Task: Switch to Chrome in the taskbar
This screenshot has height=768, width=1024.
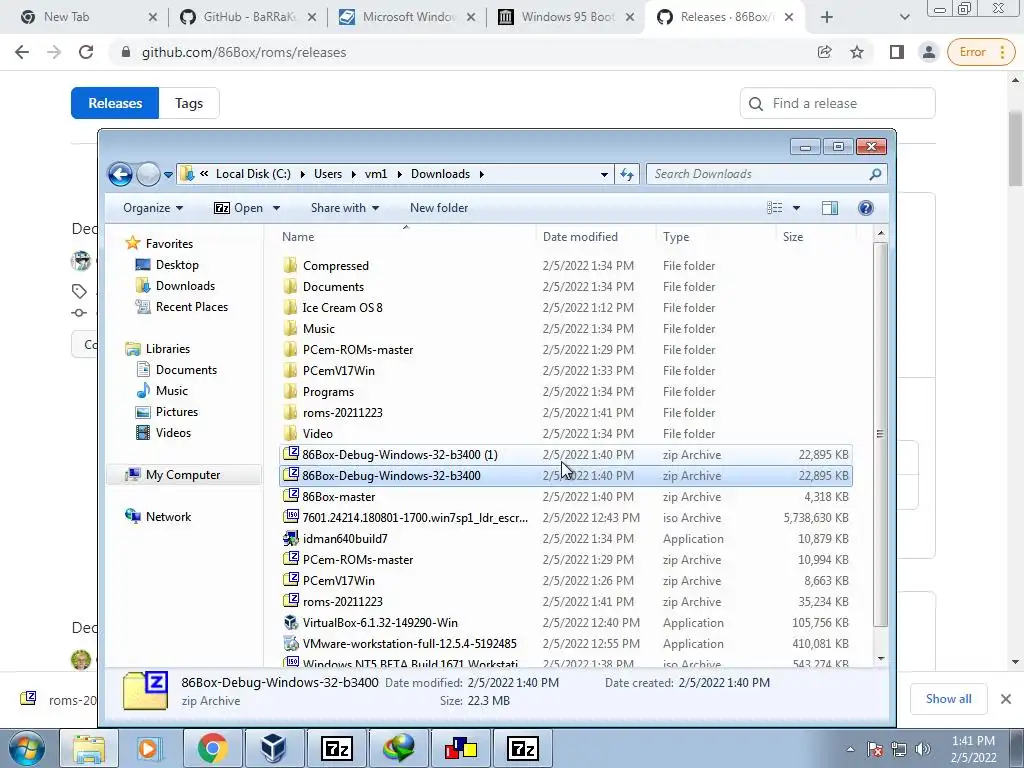Action: point(212,748)
